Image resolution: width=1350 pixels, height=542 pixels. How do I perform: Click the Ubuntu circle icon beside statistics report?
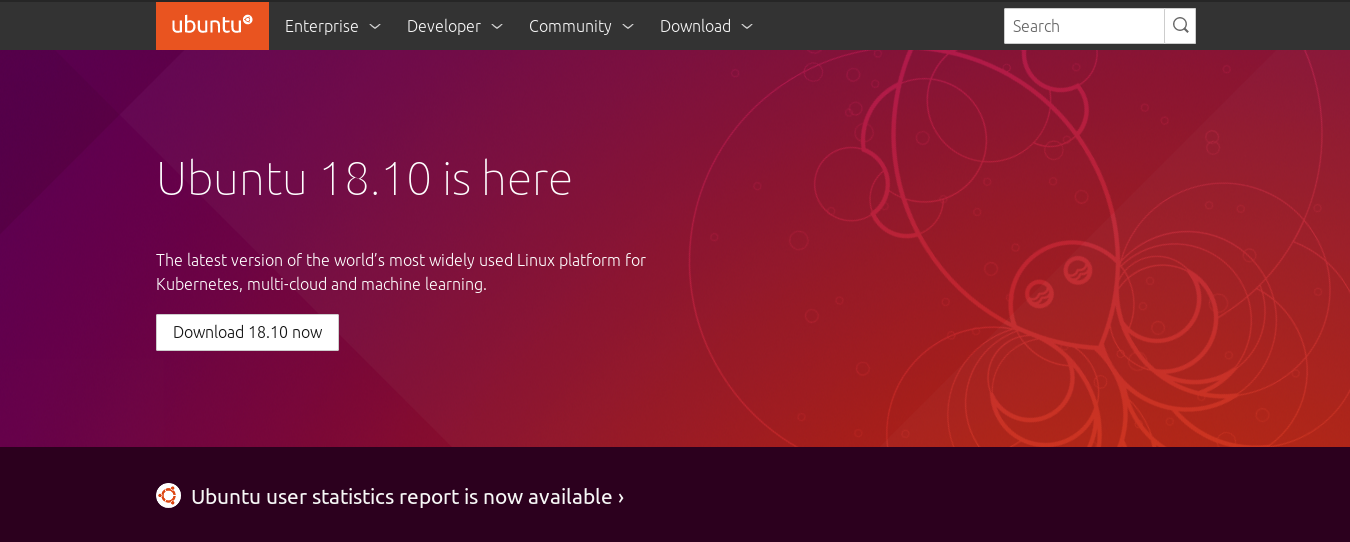click(168, 495)
